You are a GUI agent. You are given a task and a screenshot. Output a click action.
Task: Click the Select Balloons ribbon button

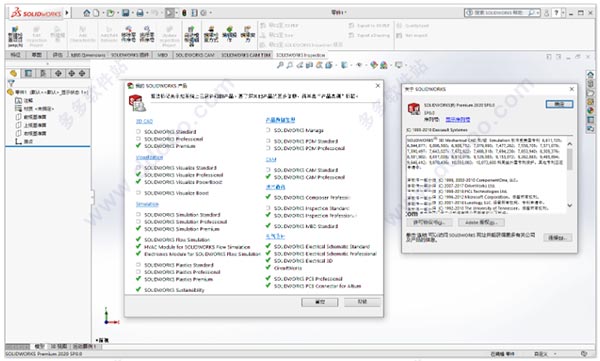pos(147,34)
